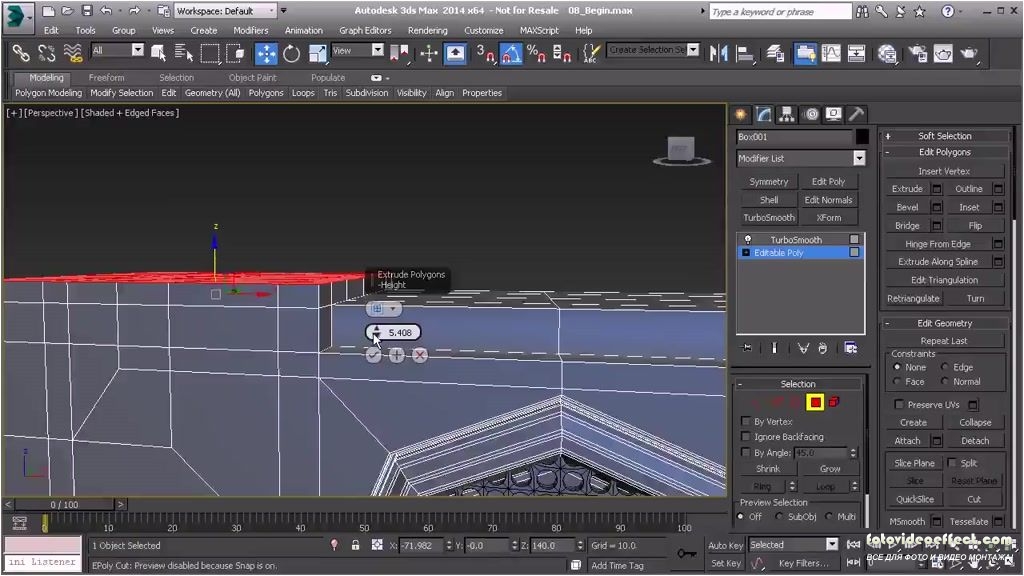The image size is (1024, 576).
Task: Activate the Select Object tool
Action: (159, 54)
